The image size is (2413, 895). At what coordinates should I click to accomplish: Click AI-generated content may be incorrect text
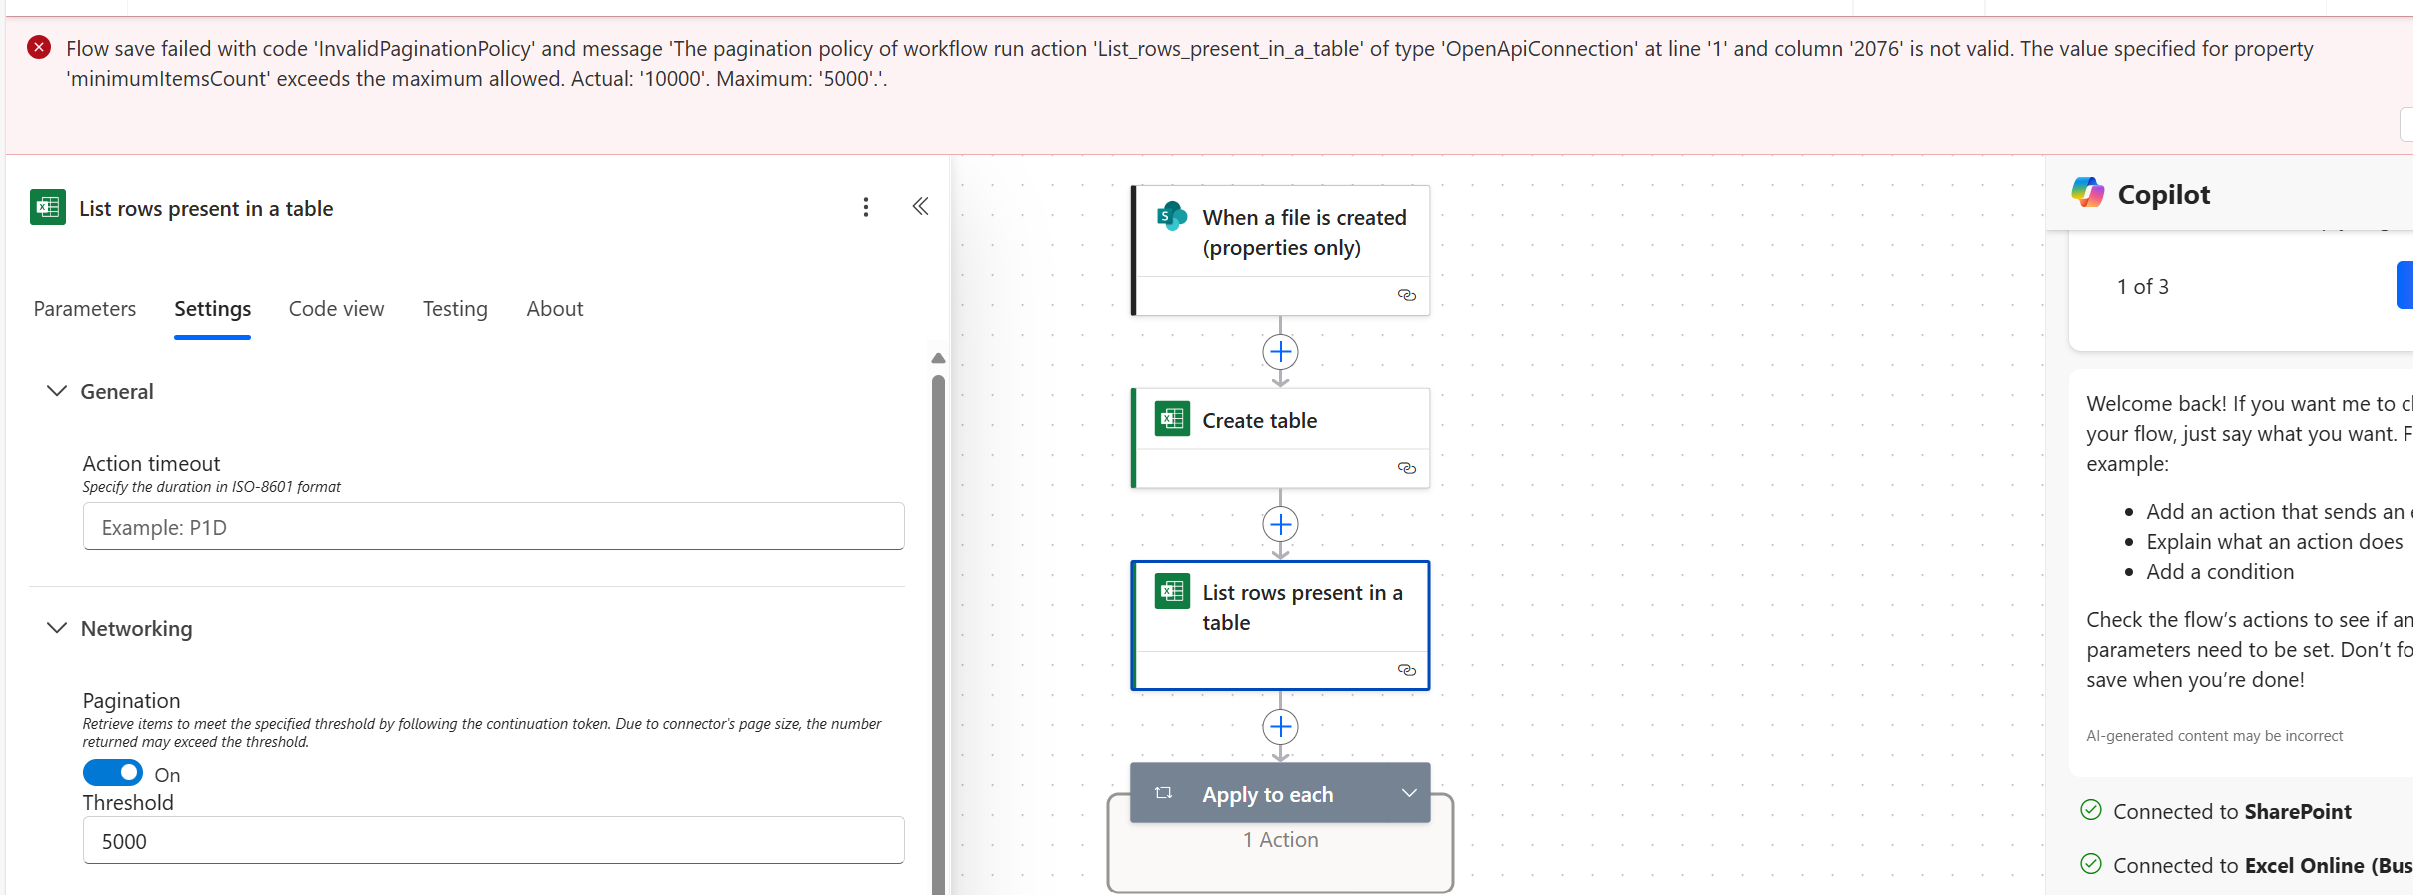pyautogui.click(x=2214, y=736)
